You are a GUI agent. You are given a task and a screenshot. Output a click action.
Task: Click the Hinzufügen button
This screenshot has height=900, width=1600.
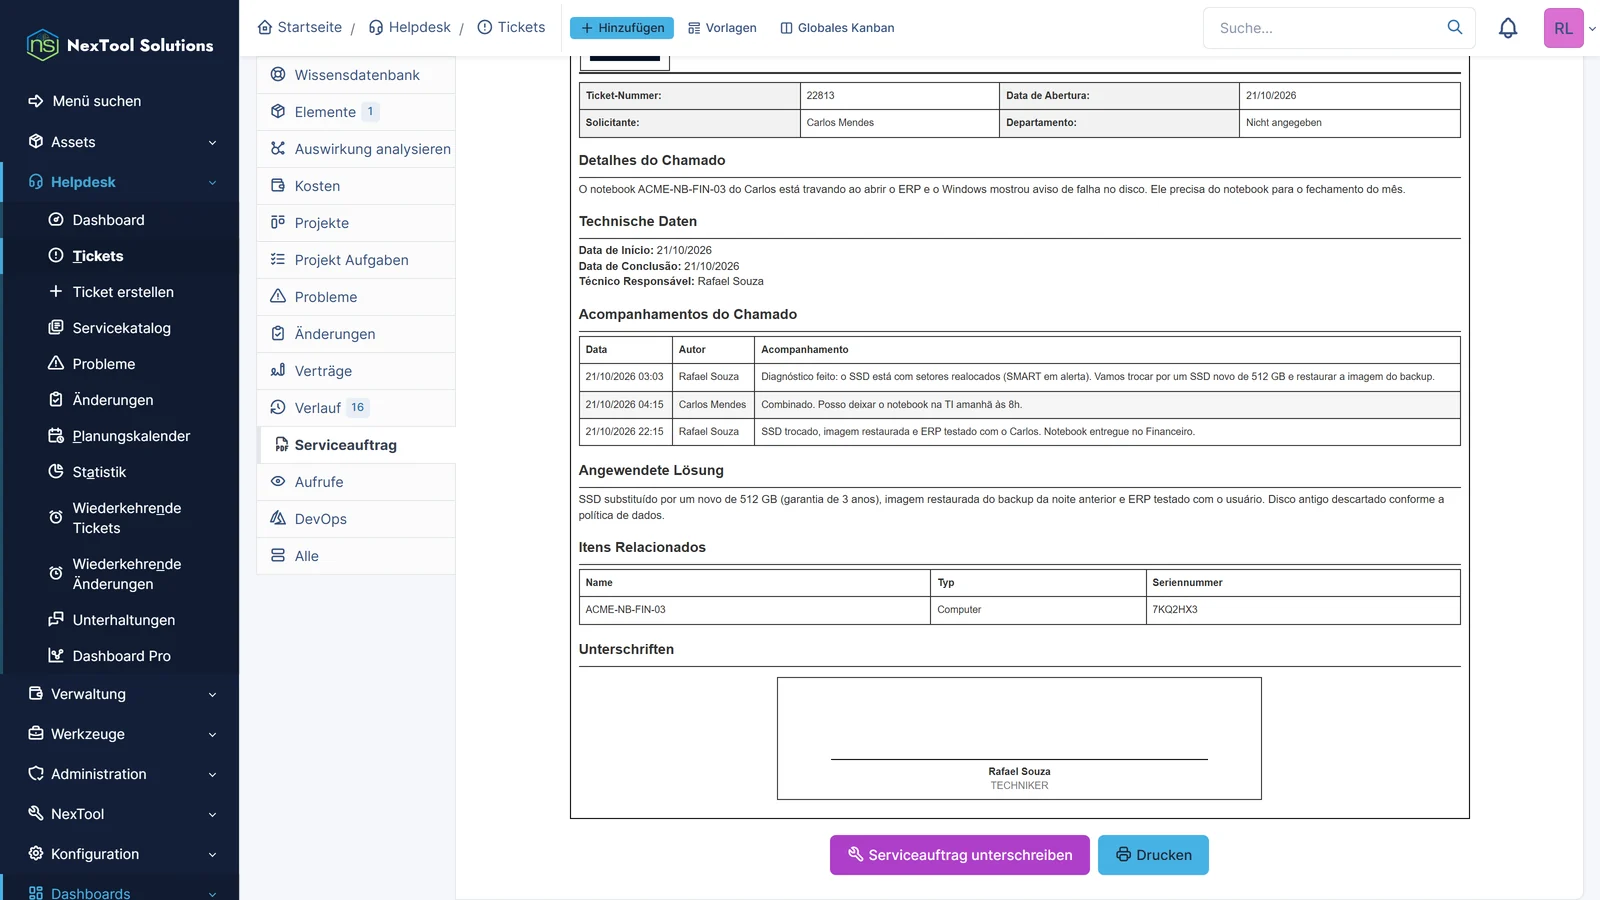pos(622,28)
